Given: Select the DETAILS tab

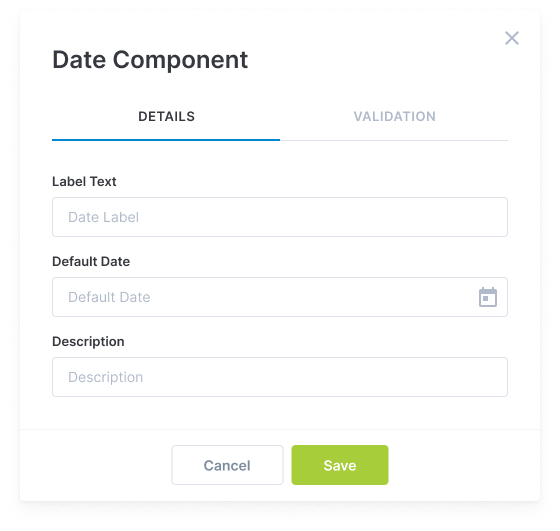Looking at the screenshot, I should [166, 116].
